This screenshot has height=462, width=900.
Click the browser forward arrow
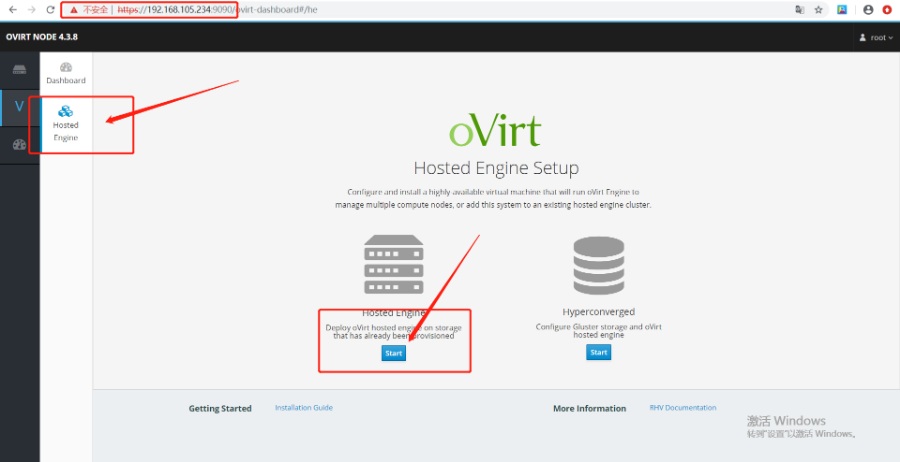(x=32, y=10)
